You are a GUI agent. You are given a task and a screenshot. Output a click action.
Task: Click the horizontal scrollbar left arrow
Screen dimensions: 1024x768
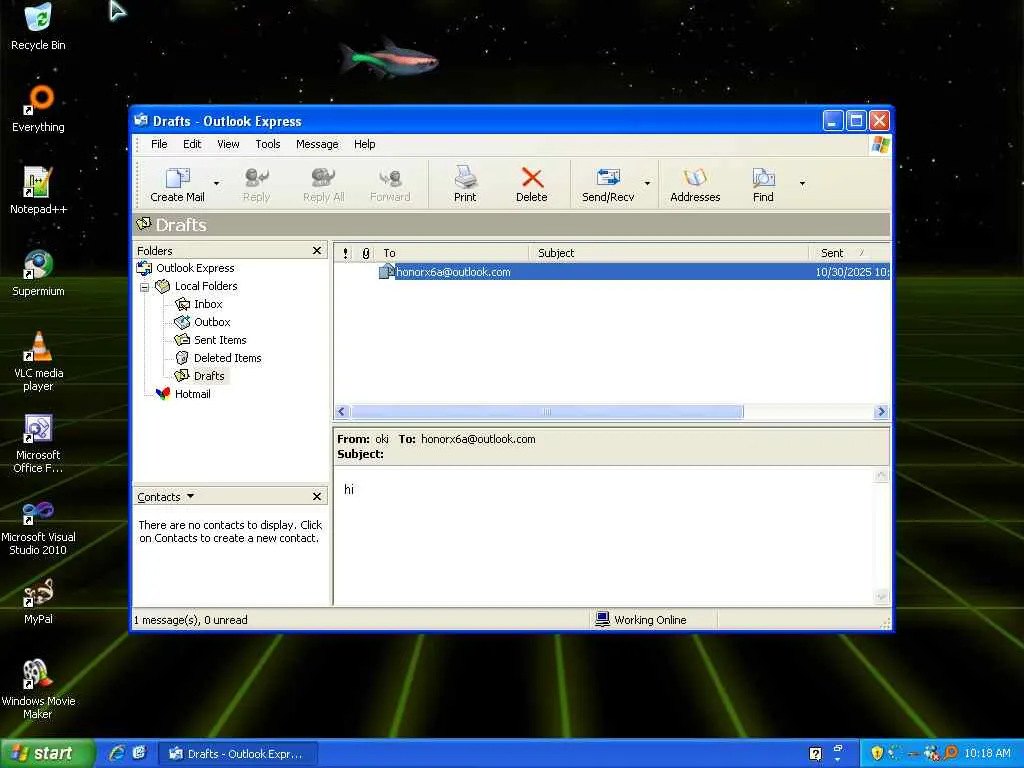[342, 412]
